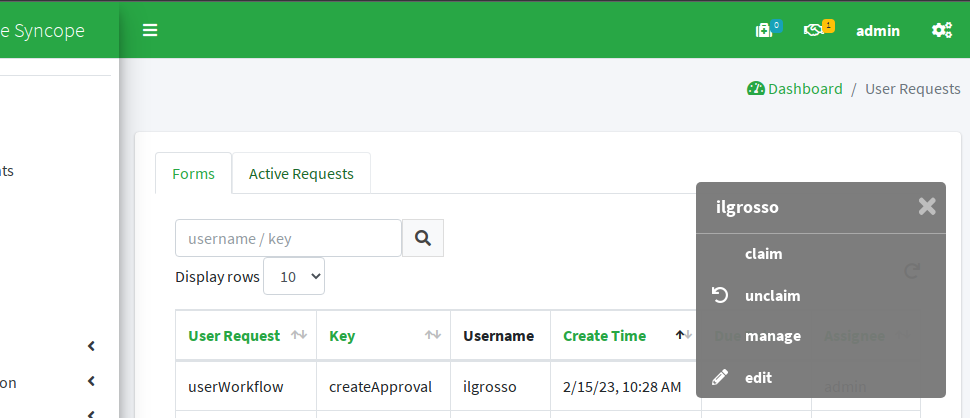Click the table reload icon
970x418 pixels.
click(912, 270)
